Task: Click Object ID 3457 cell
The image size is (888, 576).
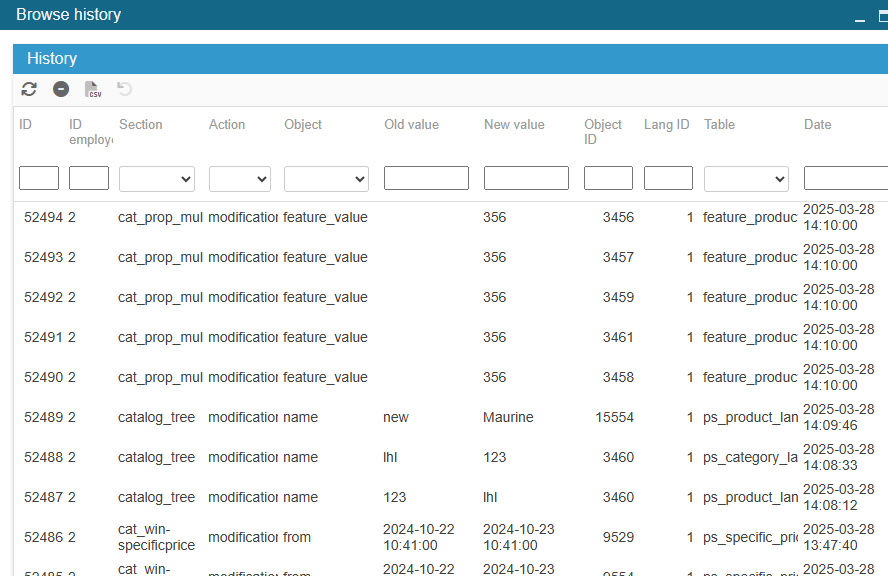Action: pos(618,257)
